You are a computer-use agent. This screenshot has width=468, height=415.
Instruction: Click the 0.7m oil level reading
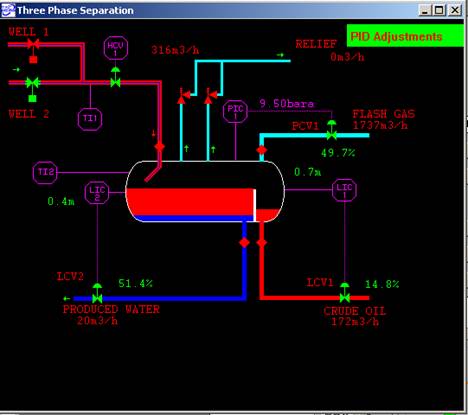[307, 172]
